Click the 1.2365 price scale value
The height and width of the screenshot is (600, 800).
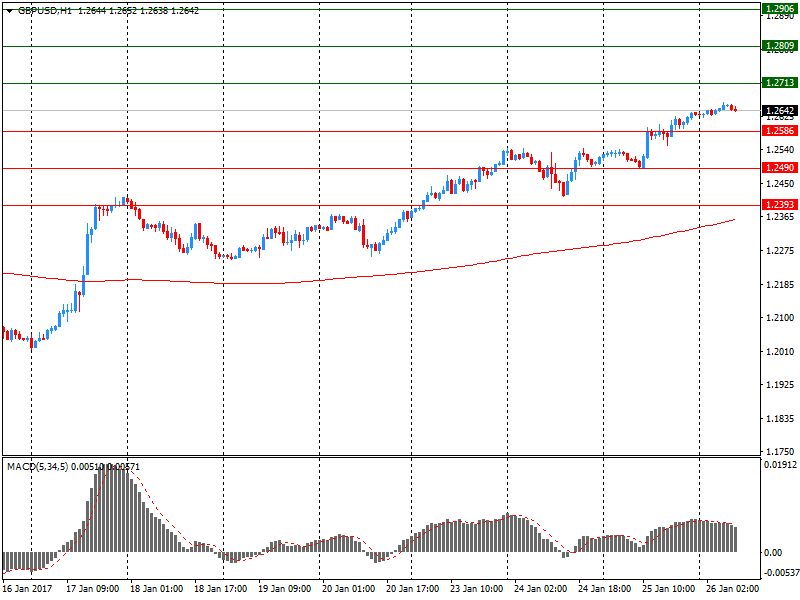pos(780,217)
